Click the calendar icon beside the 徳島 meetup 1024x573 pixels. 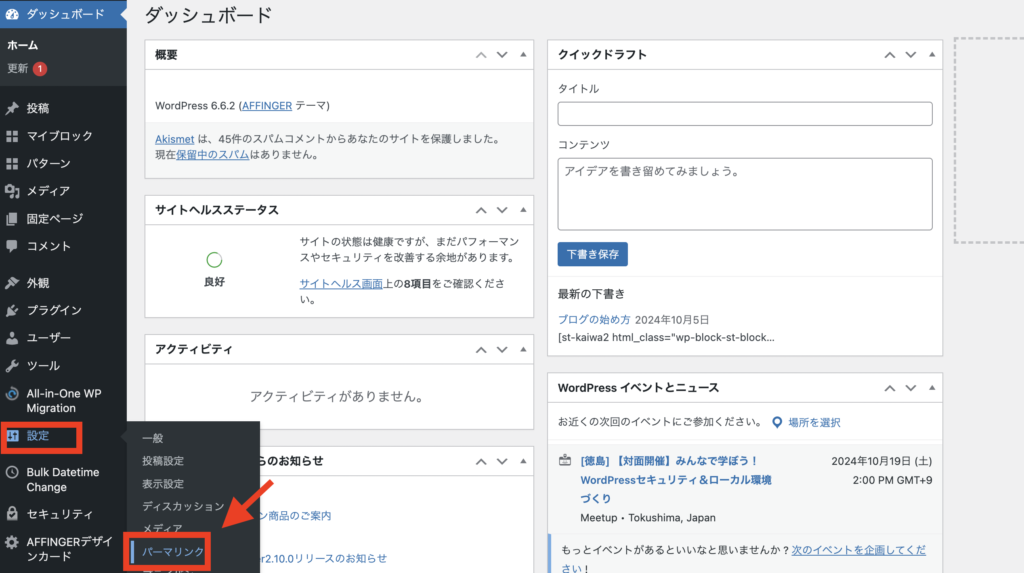(x=565, y=461)
